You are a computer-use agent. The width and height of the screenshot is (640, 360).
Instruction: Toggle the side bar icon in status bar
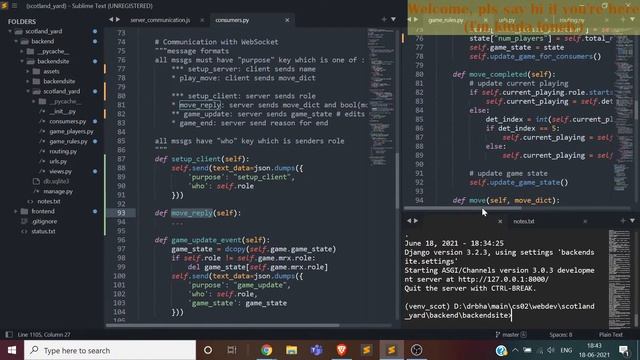[x=9, y=334]
